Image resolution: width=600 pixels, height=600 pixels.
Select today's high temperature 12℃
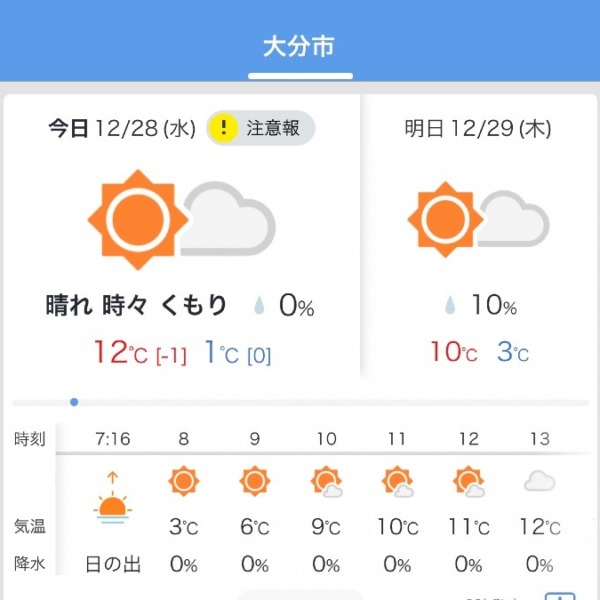coord(121,352)
